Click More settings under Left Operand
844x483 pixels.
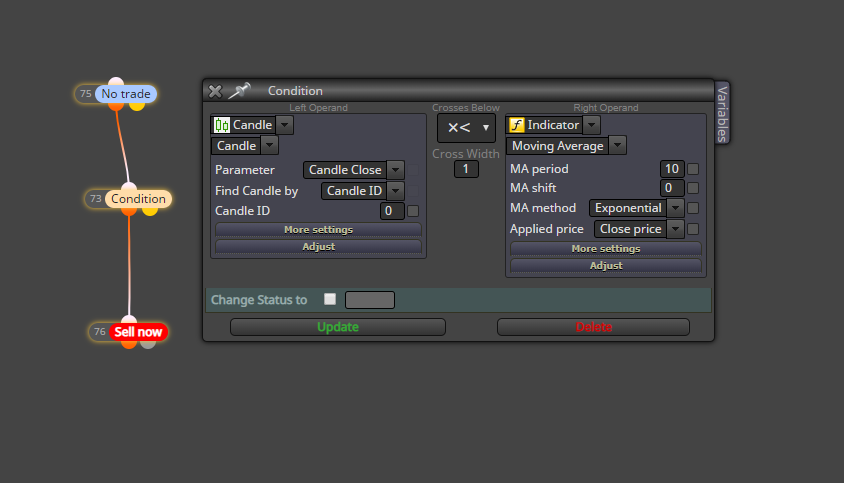(x=318, y=230)
